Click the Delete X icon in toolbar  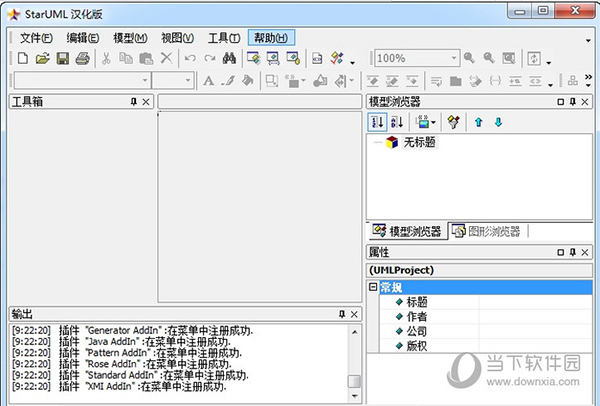(166, 59)
